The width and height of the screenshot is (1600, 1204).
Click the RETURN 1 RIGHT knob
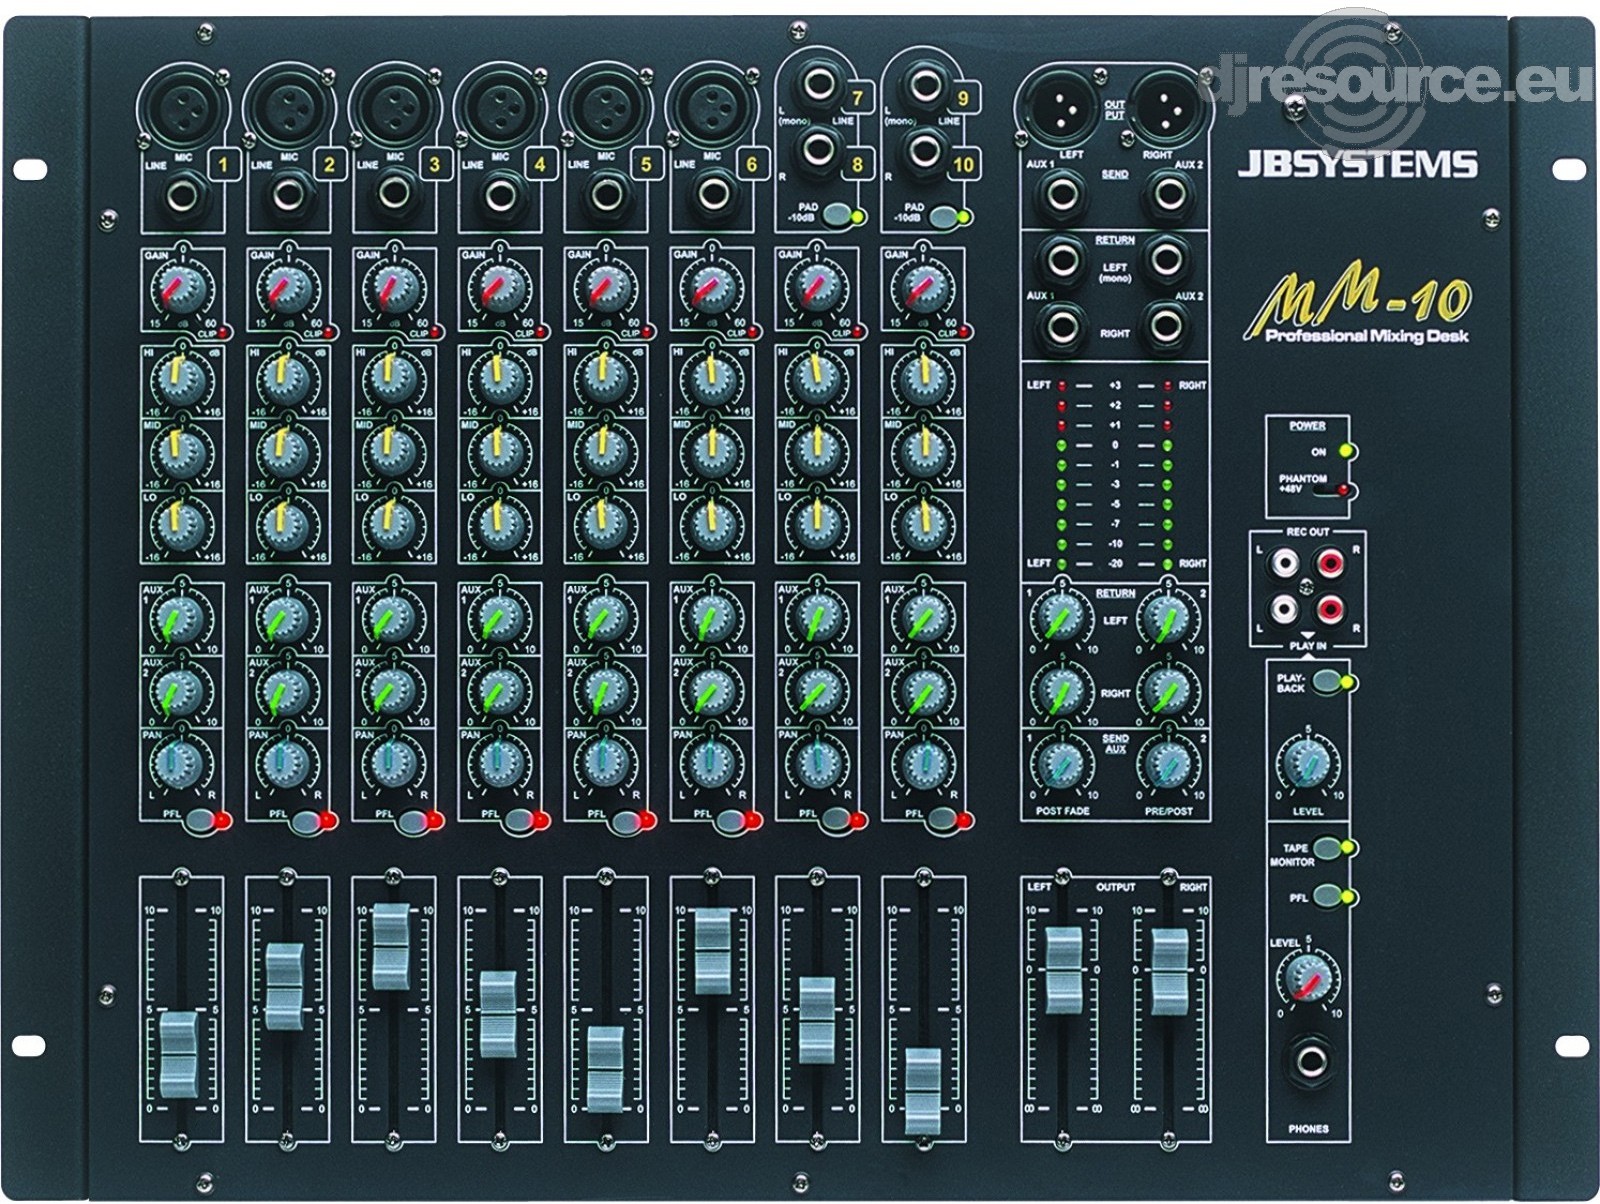(x=1061, y=692)
